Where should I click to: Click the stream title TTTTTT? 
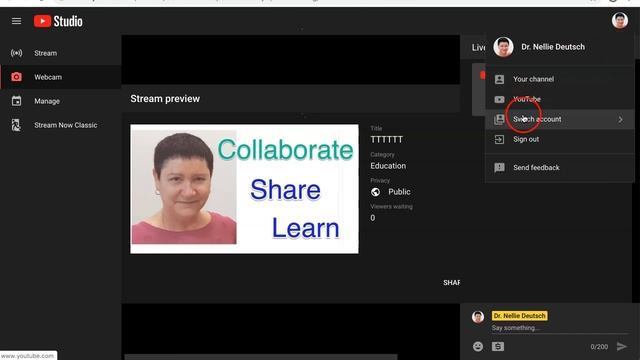[x=387, y=140]
